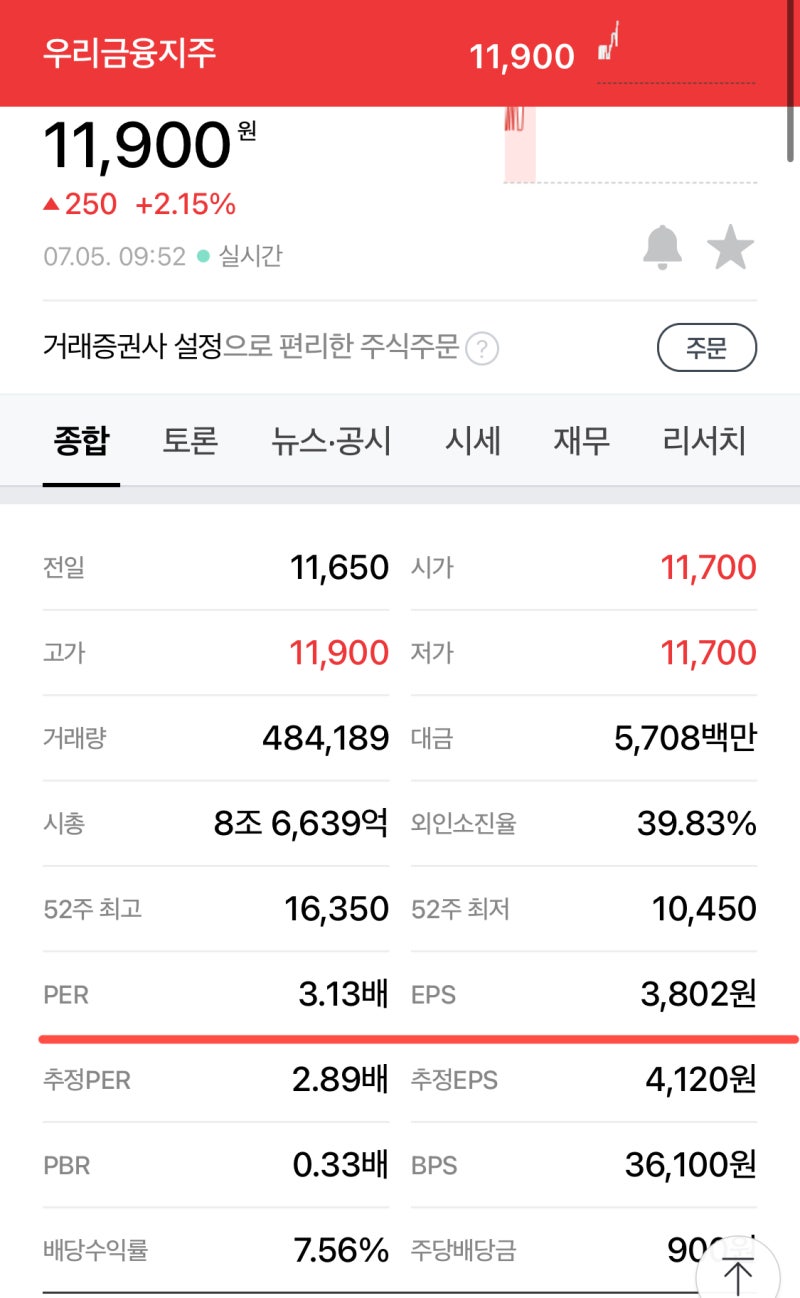This screenshot has width=800, height=1298.
Task: View the 재무 financials tab
Action: (581, 442)
